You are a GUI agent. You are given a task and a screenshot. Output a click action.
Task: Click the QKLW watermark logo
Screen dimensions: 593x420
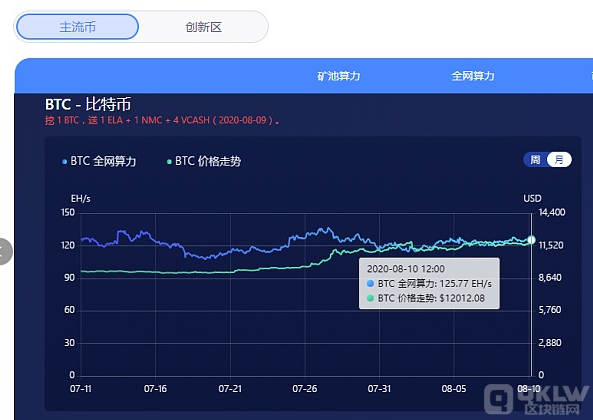point(537,400)
